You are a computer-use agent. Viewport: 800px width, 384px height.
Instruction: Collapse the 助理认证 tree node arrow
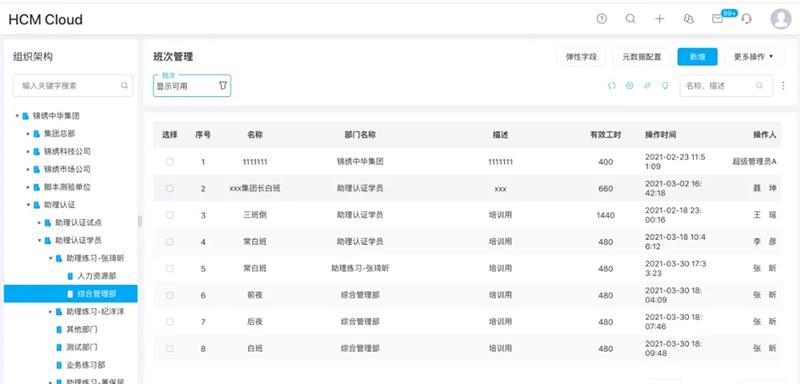(x=28, y=205)
